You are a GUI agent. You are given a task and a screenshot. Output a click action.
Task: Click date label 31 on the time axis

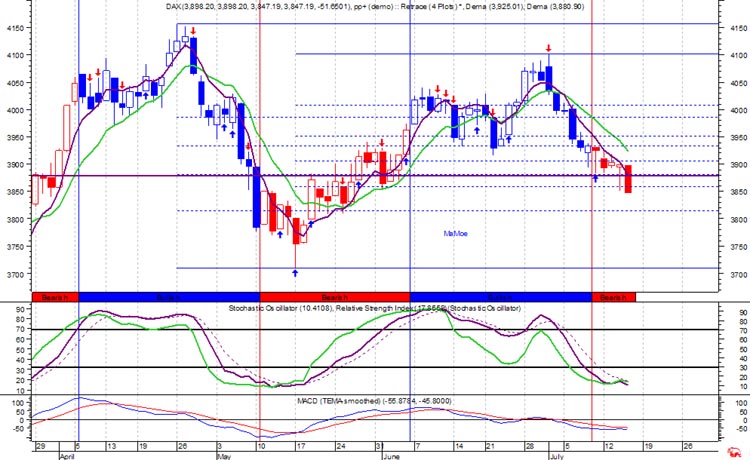(379, 447)
